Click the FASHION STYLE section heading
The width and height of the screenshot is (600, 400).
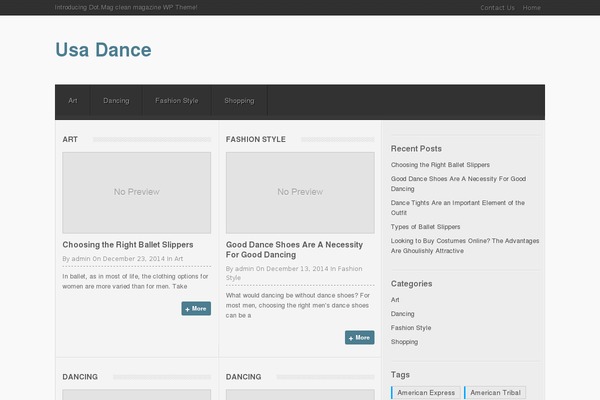(x=256, y=139)
